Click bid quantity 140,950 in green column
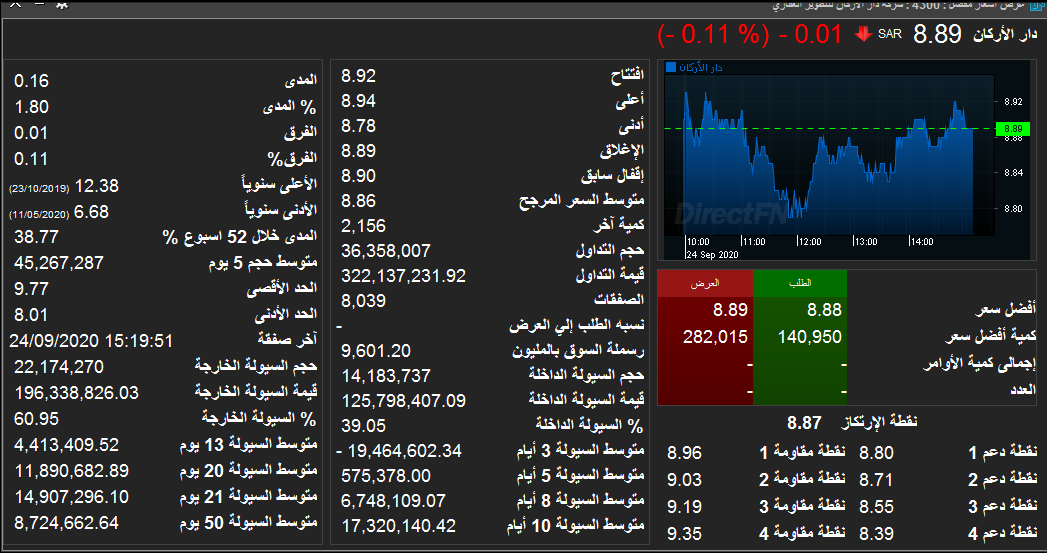The image size is (1047, 553). pyautogui.click(x=809, y=337)
